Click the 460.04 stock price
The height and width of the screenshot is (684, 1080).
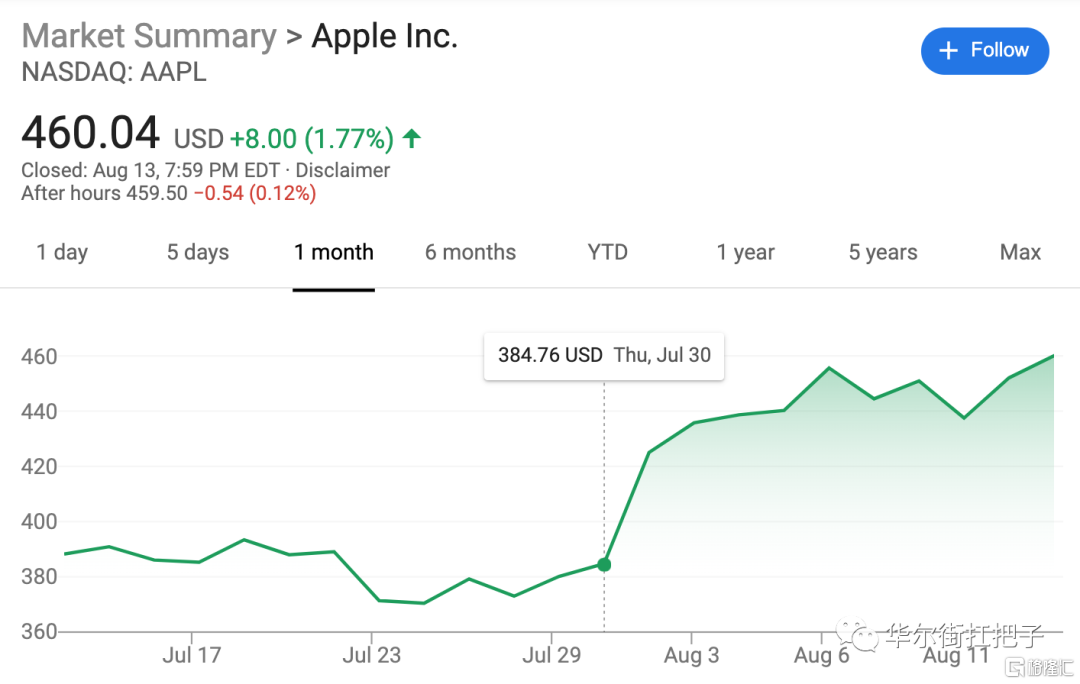pyautogui.click(x=91, y=134)
